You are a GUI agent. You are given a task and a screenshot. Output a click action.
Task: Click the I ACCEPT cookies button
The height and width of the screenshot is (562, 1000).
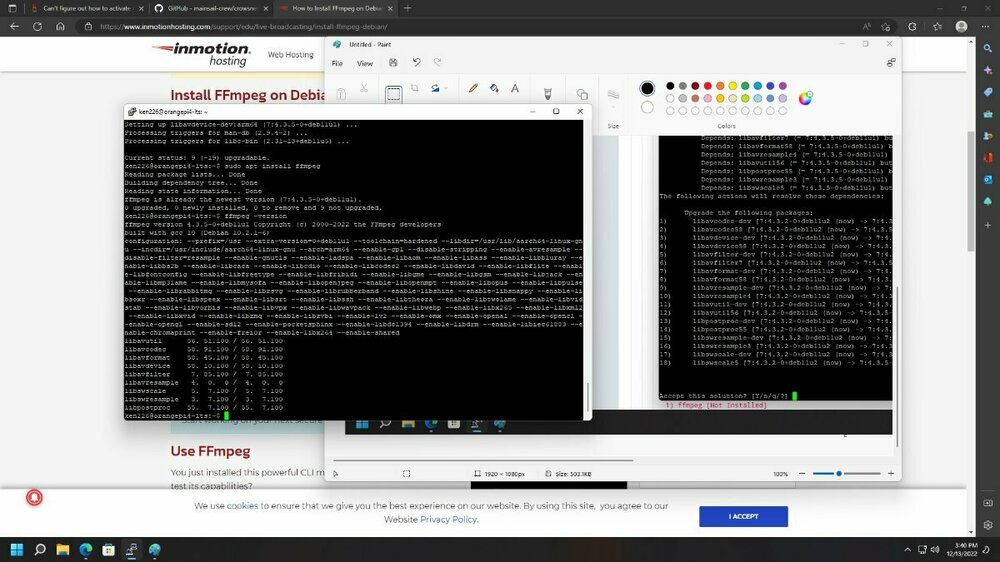pos(743,516)
